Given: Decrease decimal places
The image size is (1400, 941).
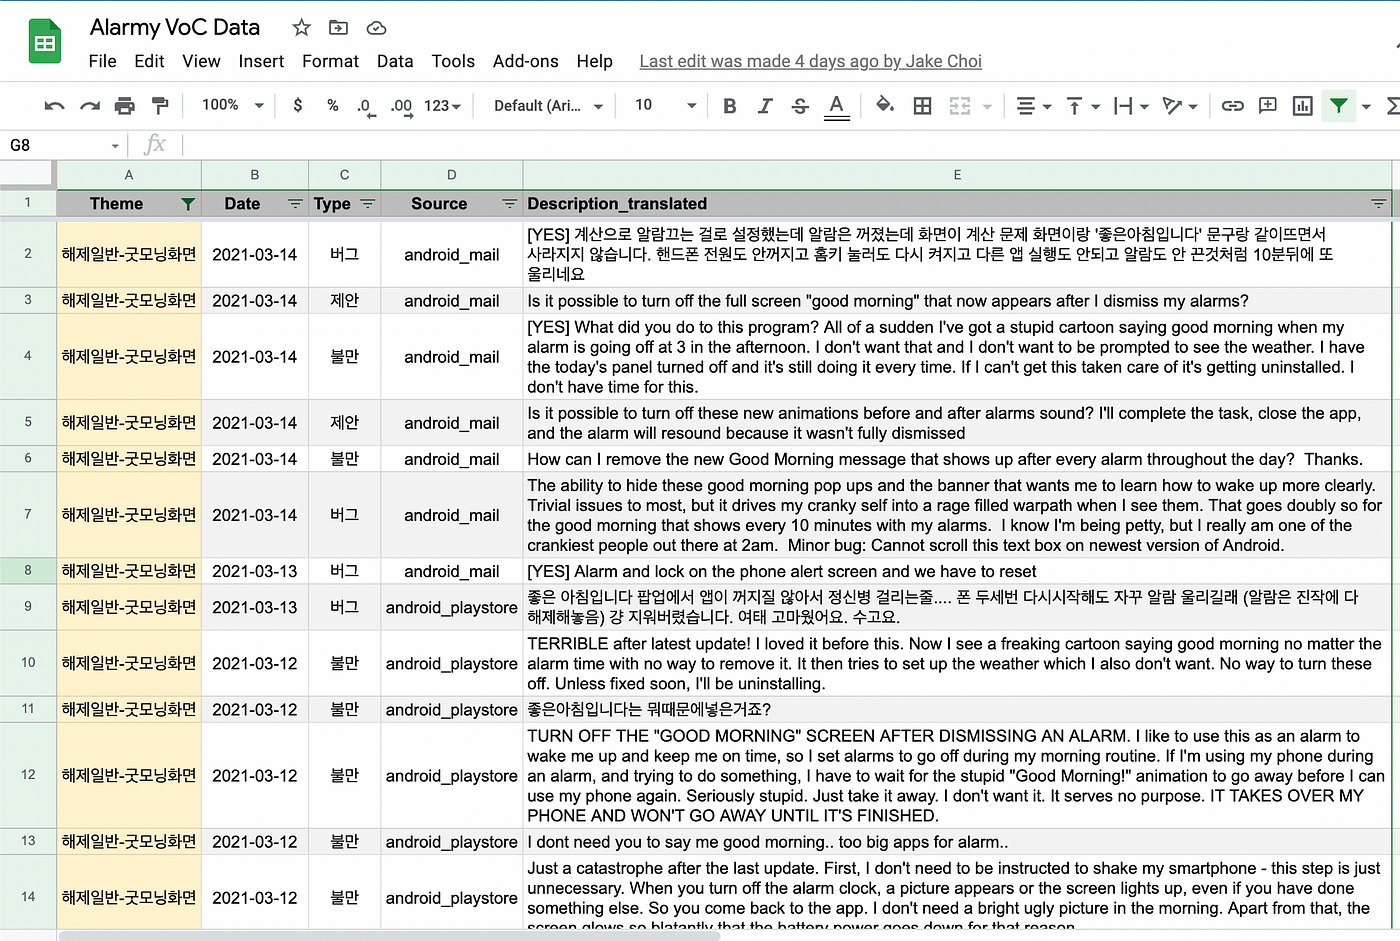Looking at the screenshot, I should click(366, 107).
